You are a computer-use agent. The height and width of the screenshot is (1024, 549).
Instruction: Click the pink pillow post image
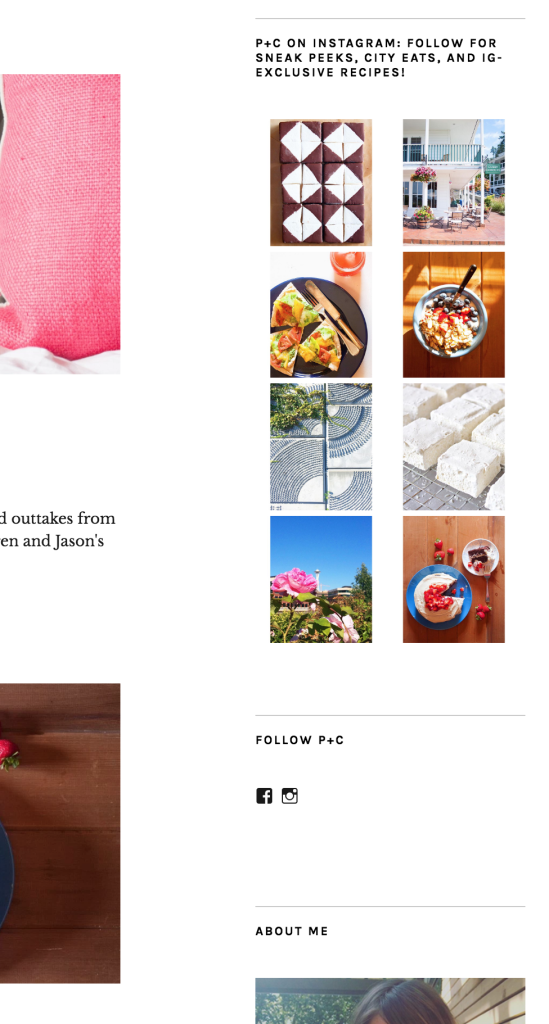60,224
